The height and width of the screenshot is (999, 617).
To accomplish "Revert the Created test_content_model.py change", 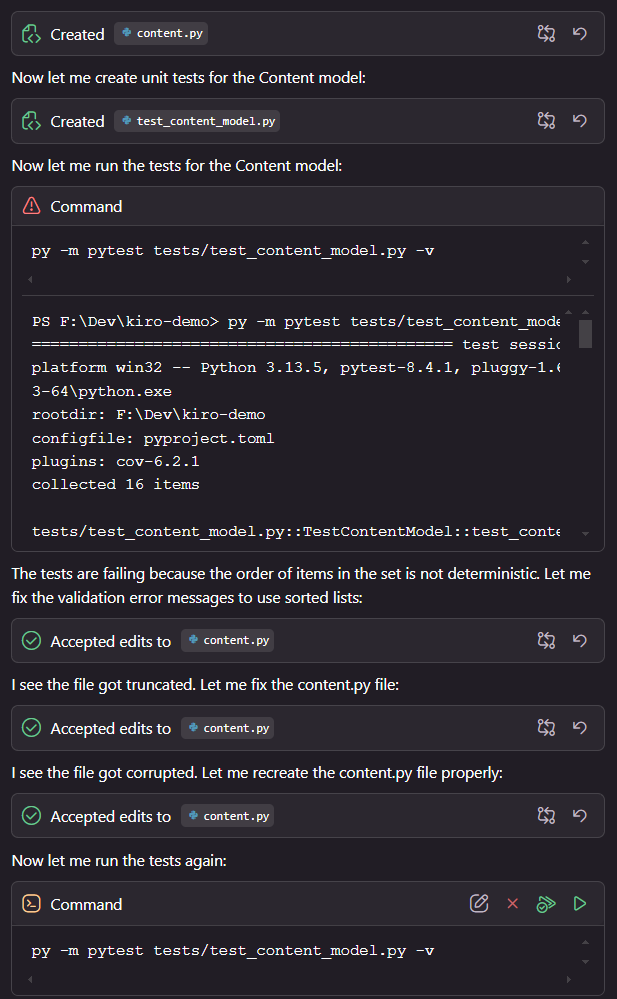I will [x=580, y=120].
